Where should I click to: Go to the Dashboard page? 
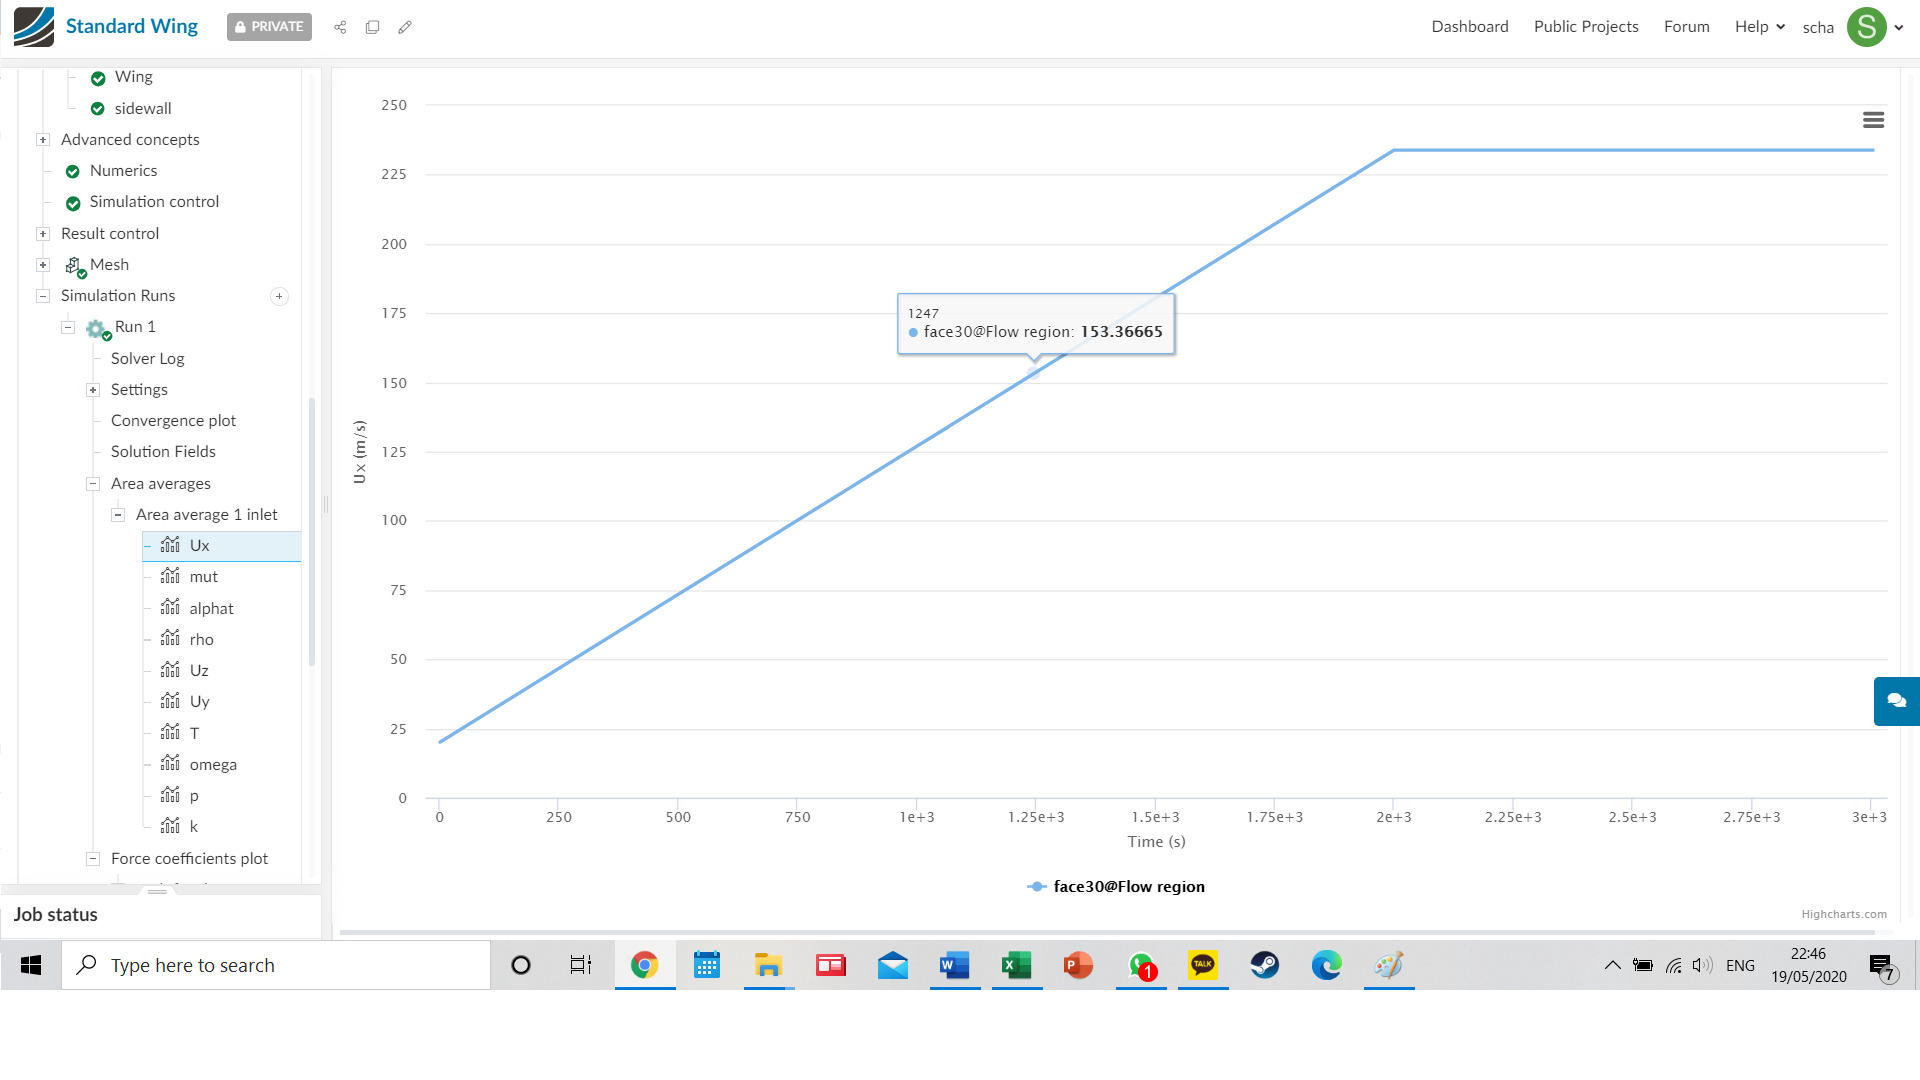(1469, 27)
